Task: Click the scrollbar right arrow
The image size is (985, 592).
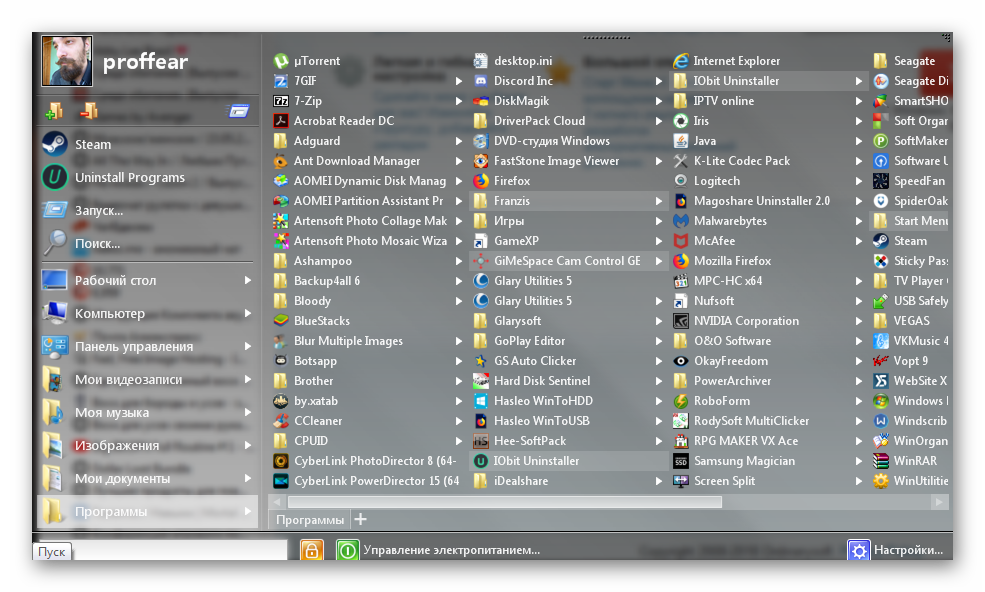Action: click(x=940, y=502)
